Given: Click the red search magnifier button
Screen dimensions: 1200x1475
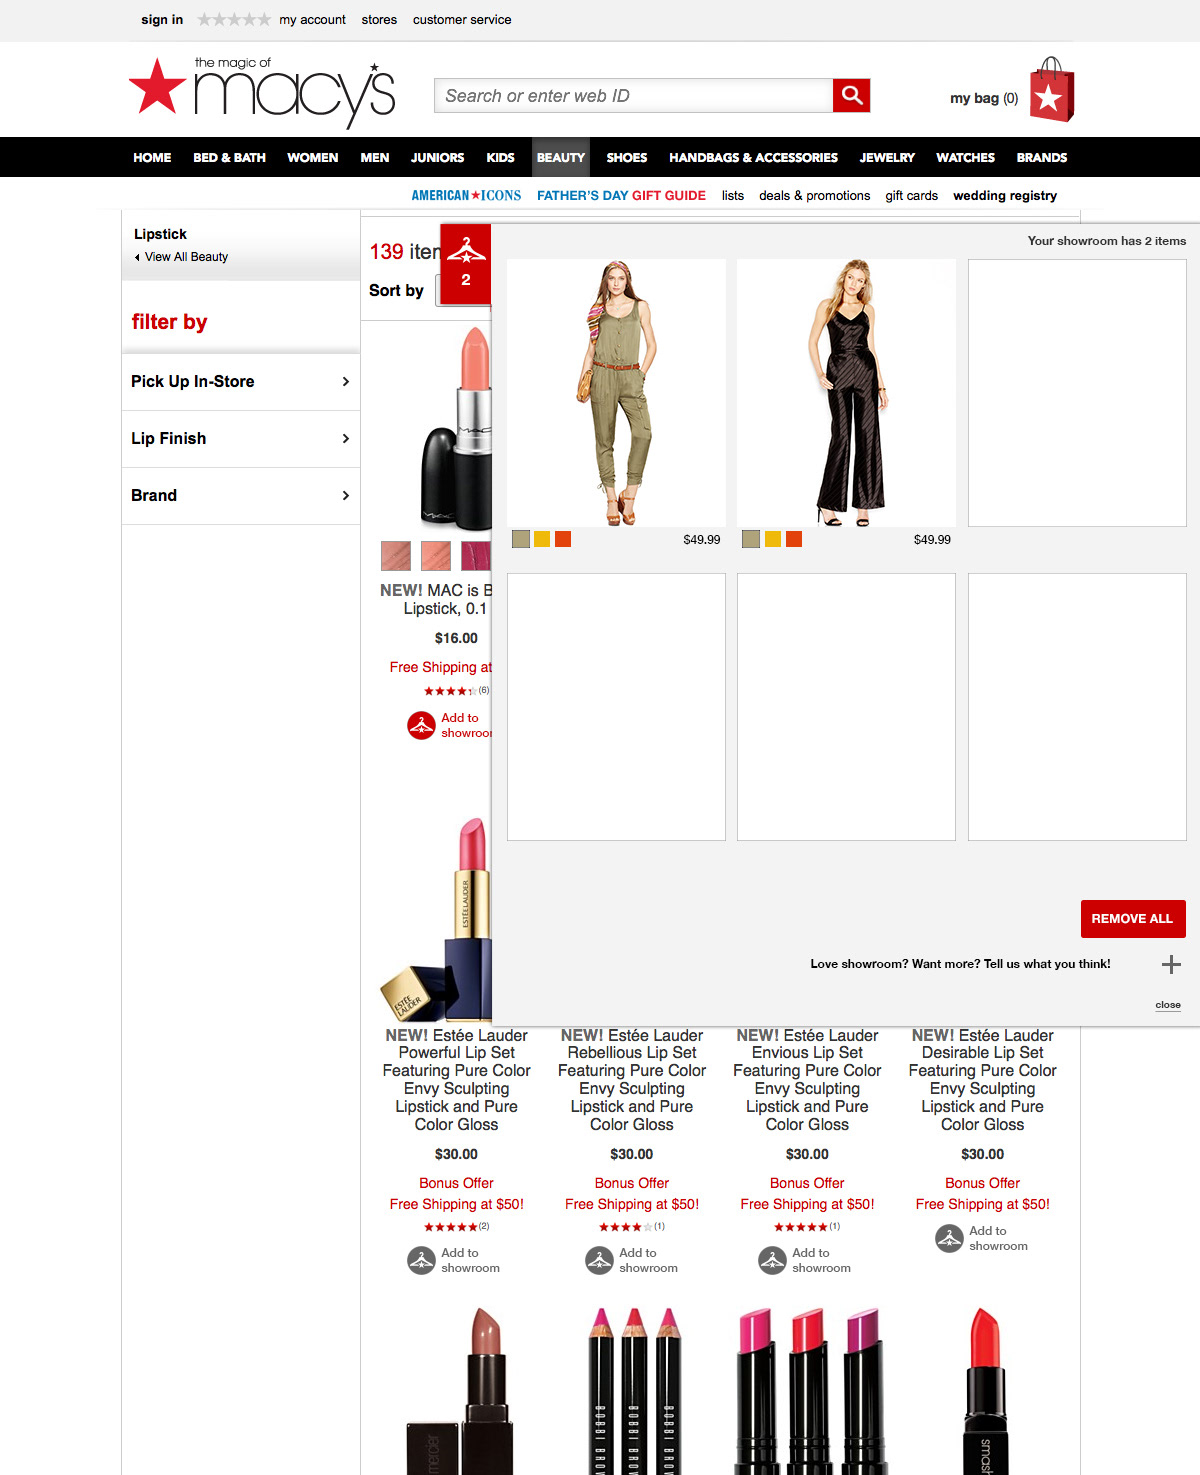Looking at the screenshot, I should tap(851, 95).
